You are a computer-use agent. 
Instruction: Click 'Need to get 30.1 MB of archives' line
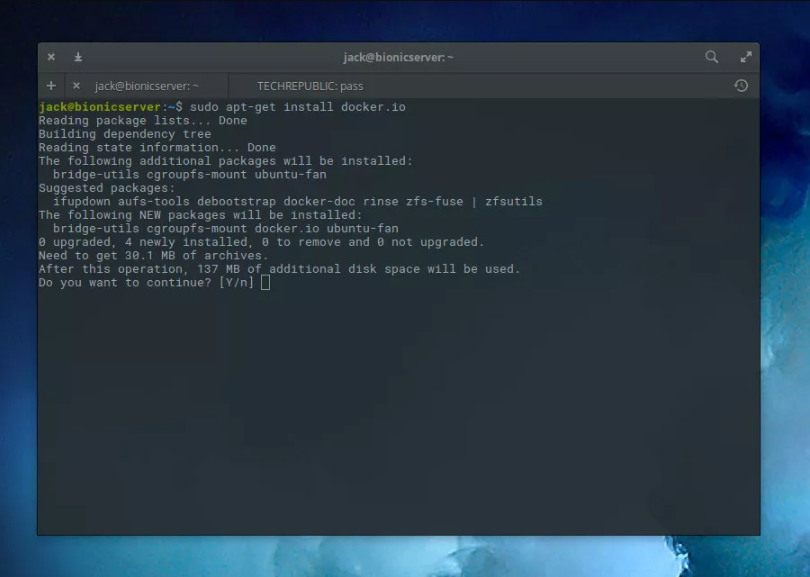153,255
